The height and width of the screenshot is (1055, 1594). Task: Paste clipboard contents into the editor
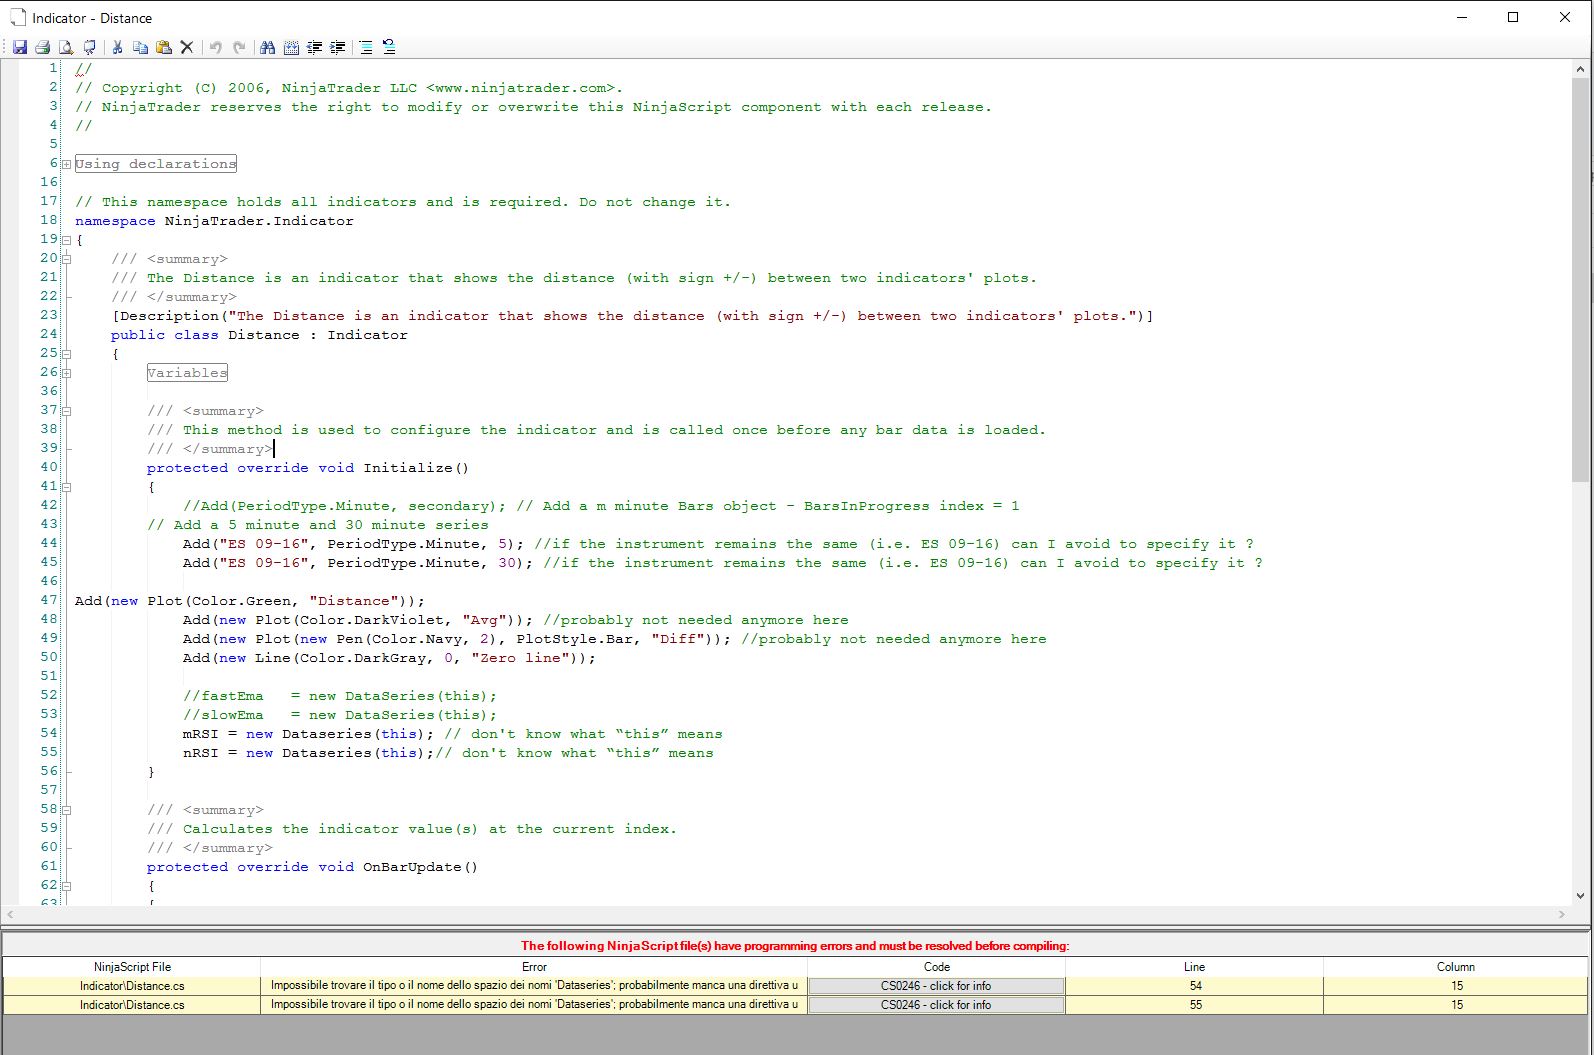coord(163,47)
